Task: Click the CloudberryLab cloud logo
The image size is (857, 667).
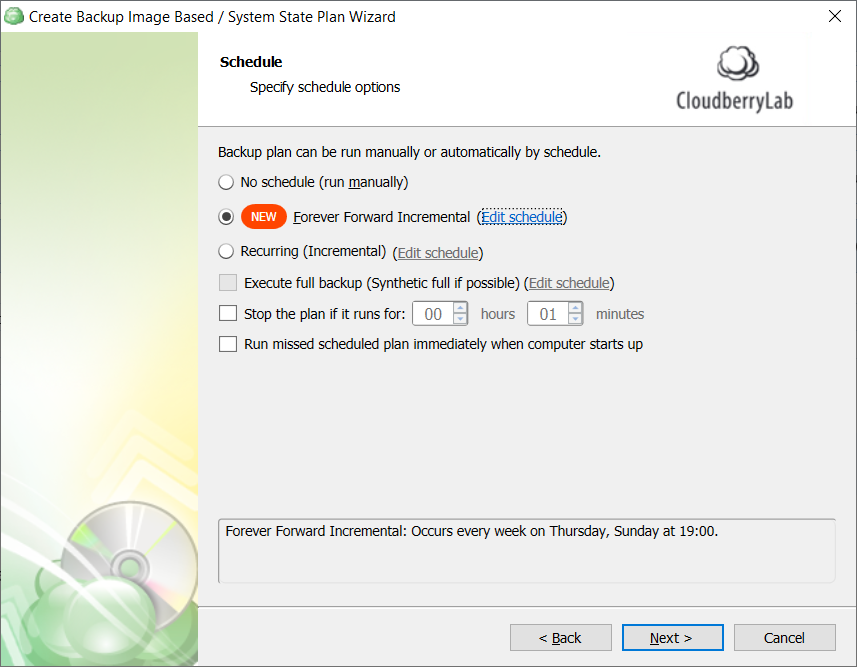Action: coord(737,63)
